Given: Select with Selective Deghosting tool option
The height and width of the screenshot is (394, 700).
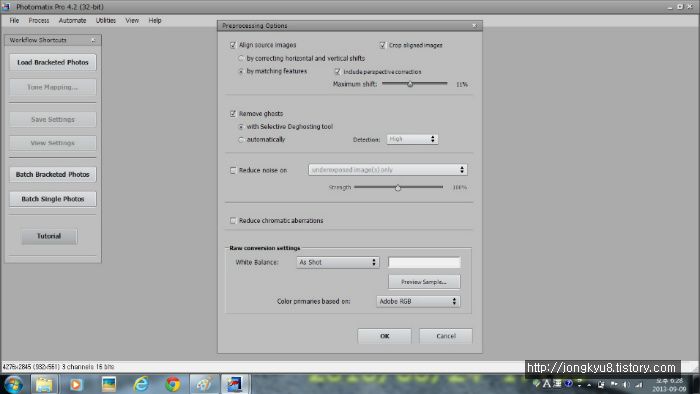Looking at the screenshot, I should 241,127.
